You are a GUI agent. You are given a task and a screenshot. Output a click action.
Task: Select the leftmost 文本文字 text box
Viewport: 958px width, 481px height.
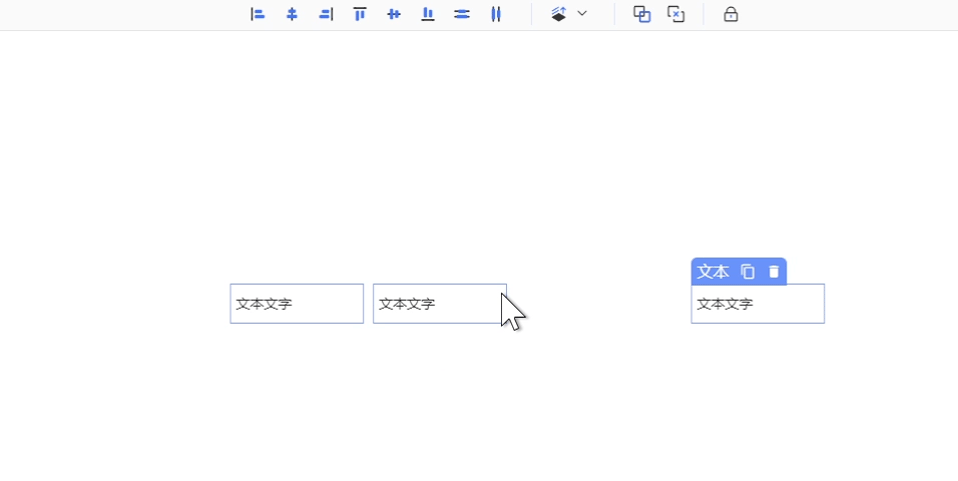(297, 304)
